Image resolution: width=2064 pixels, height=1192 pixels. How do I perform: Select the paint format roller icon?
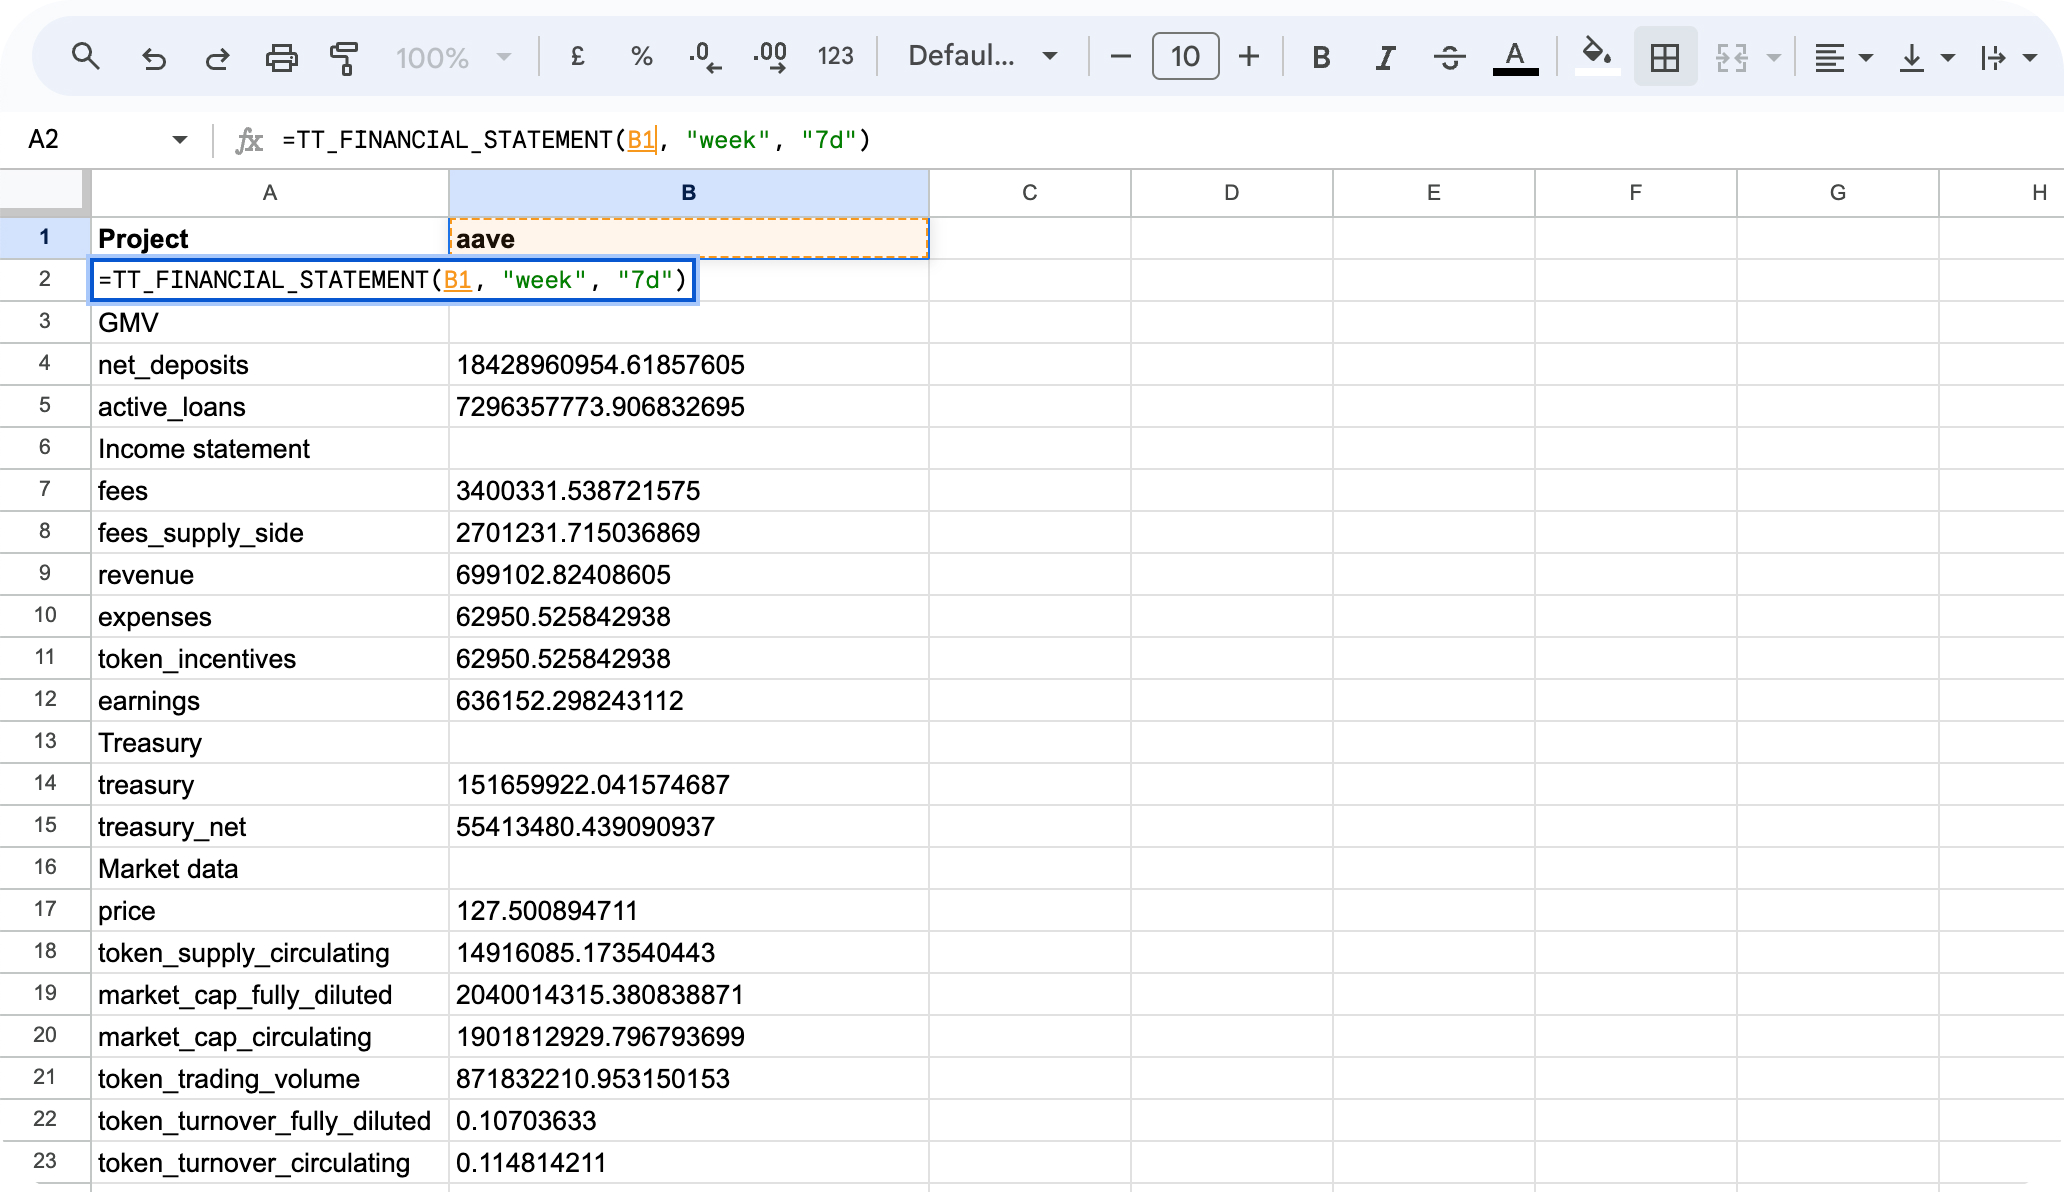coord(344,58)
